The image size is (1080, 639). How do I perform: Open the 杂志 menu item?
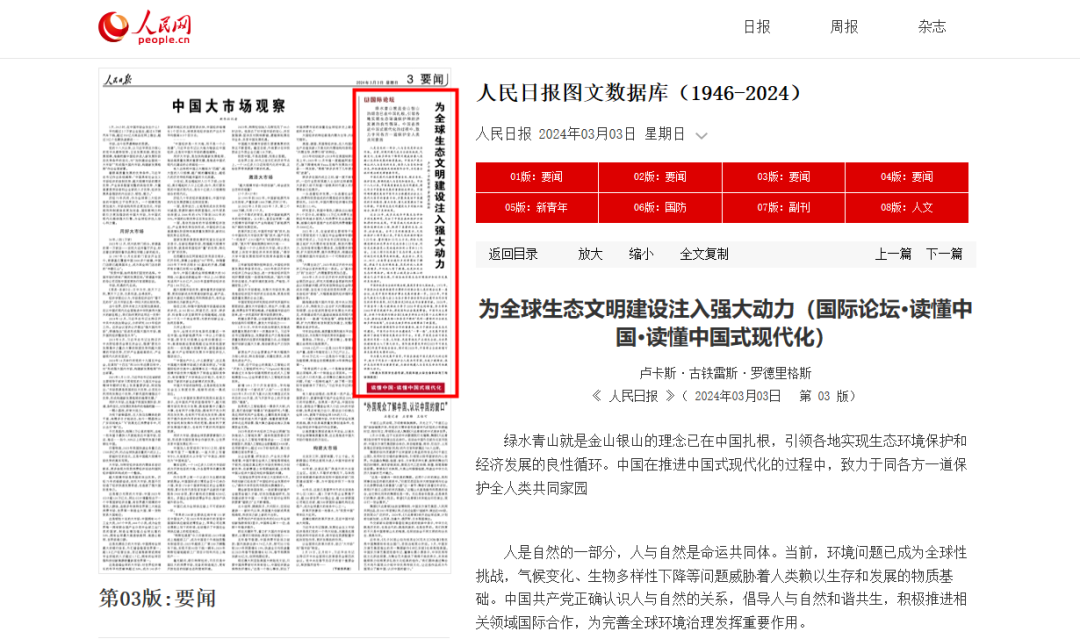click(932, 27)
